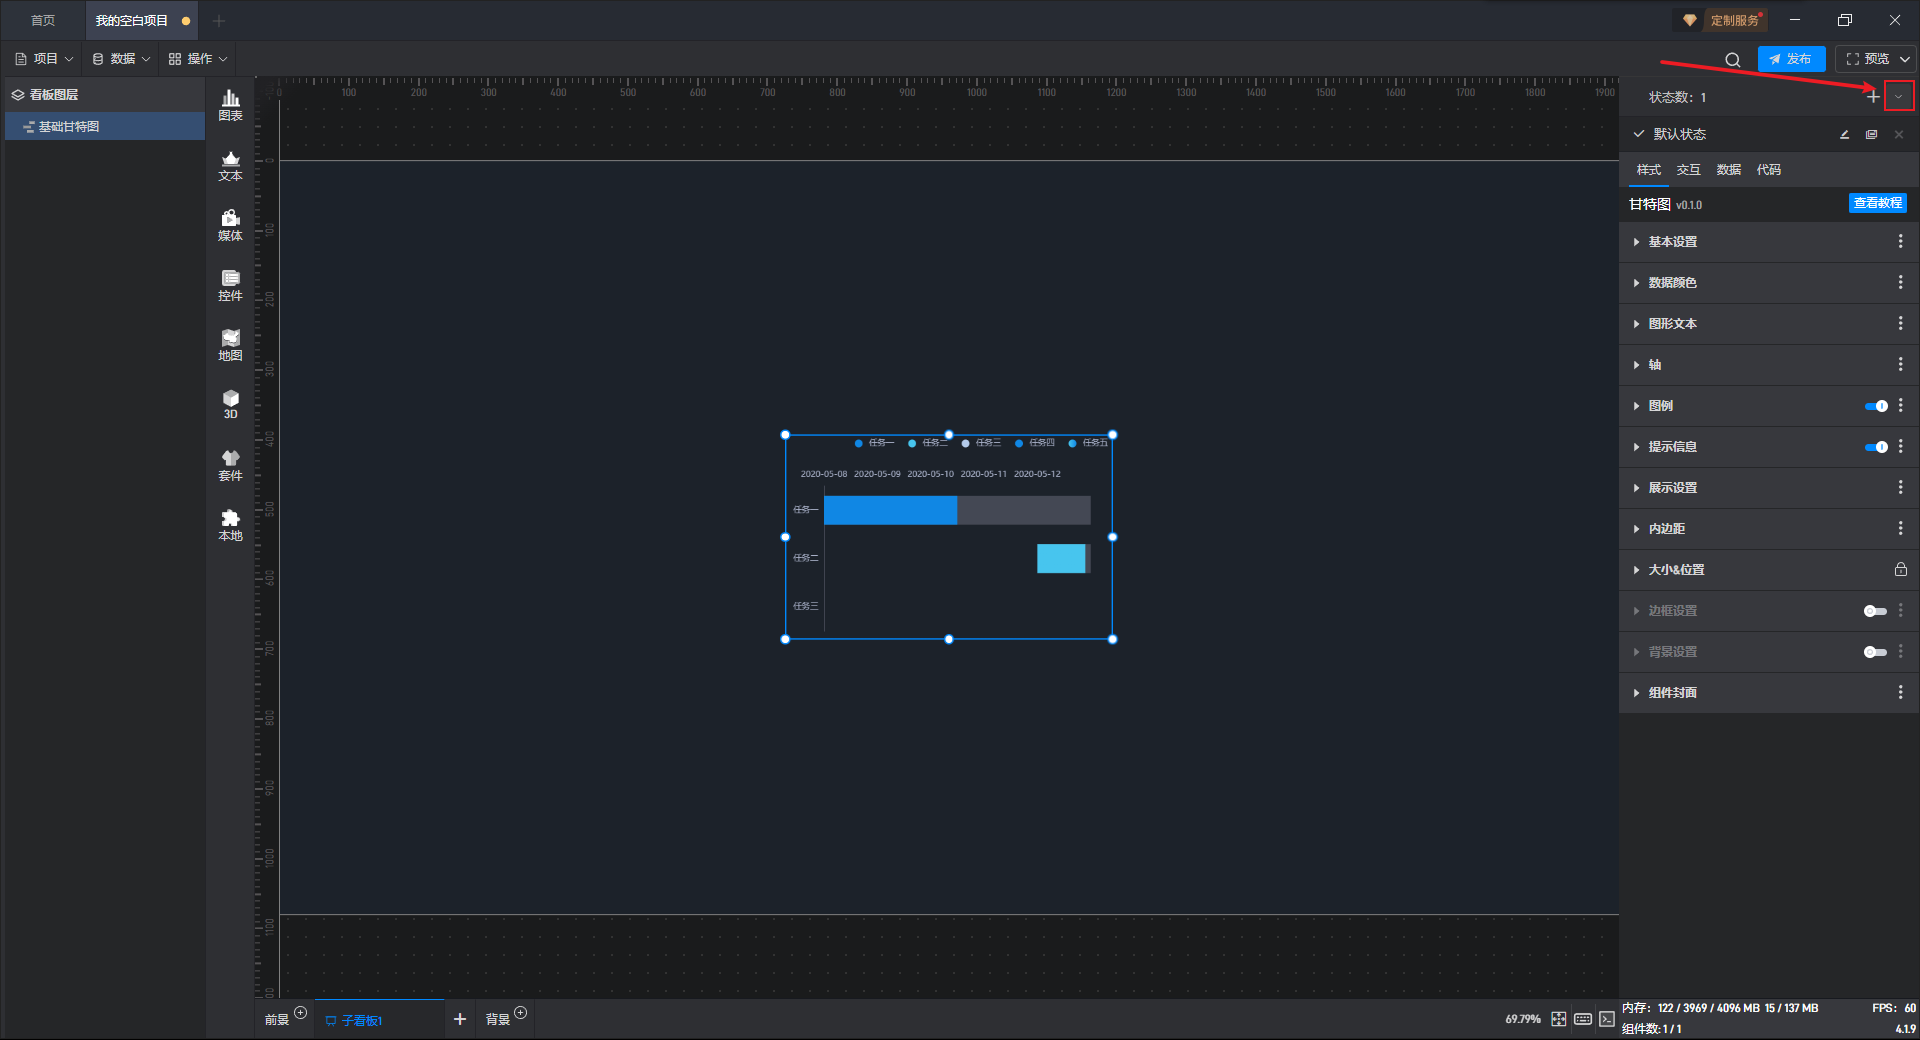Open the 预览 preview dropdown arrow
Screen dimensions: 1920x1040
pyautogui.click(x=1905, y=59)
